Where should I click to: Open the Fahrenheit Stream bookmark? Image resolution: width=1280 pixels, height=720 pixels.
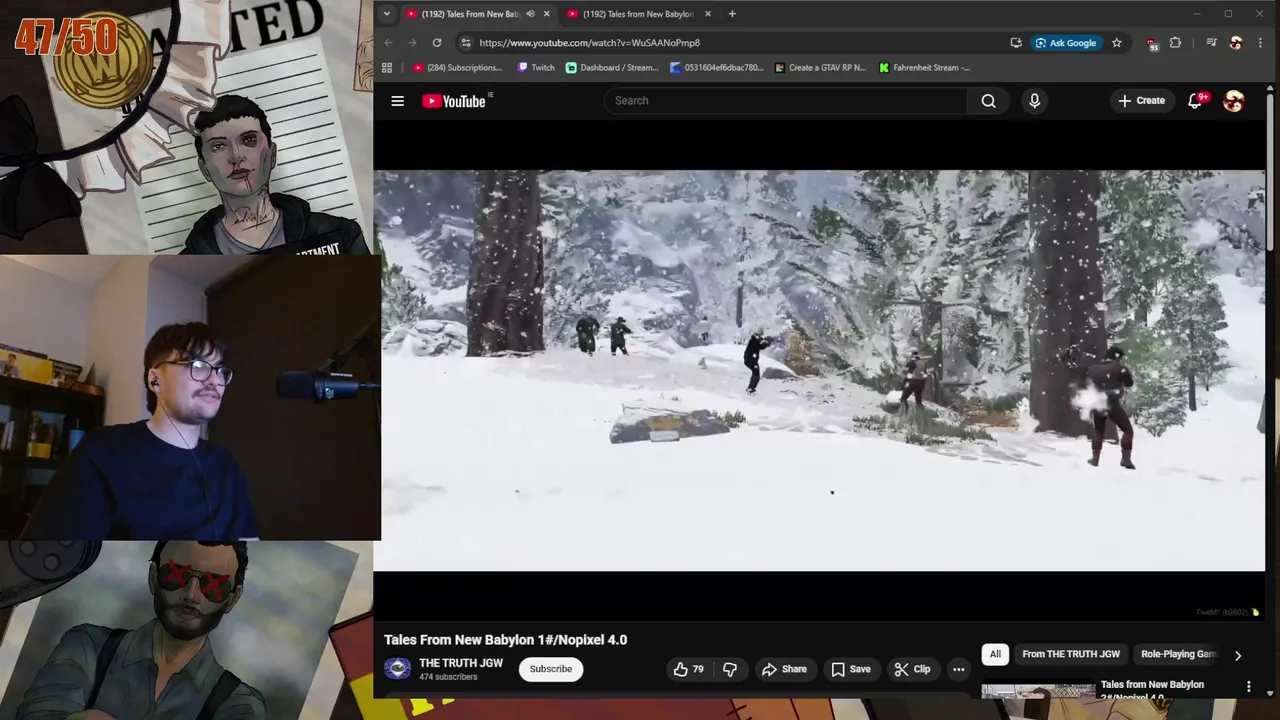tap(925, 68)
